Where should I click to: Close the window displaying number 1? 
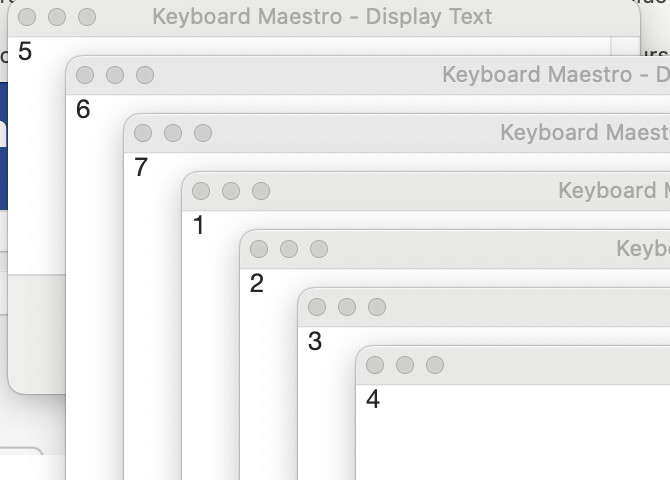click(x=201, y=191)
